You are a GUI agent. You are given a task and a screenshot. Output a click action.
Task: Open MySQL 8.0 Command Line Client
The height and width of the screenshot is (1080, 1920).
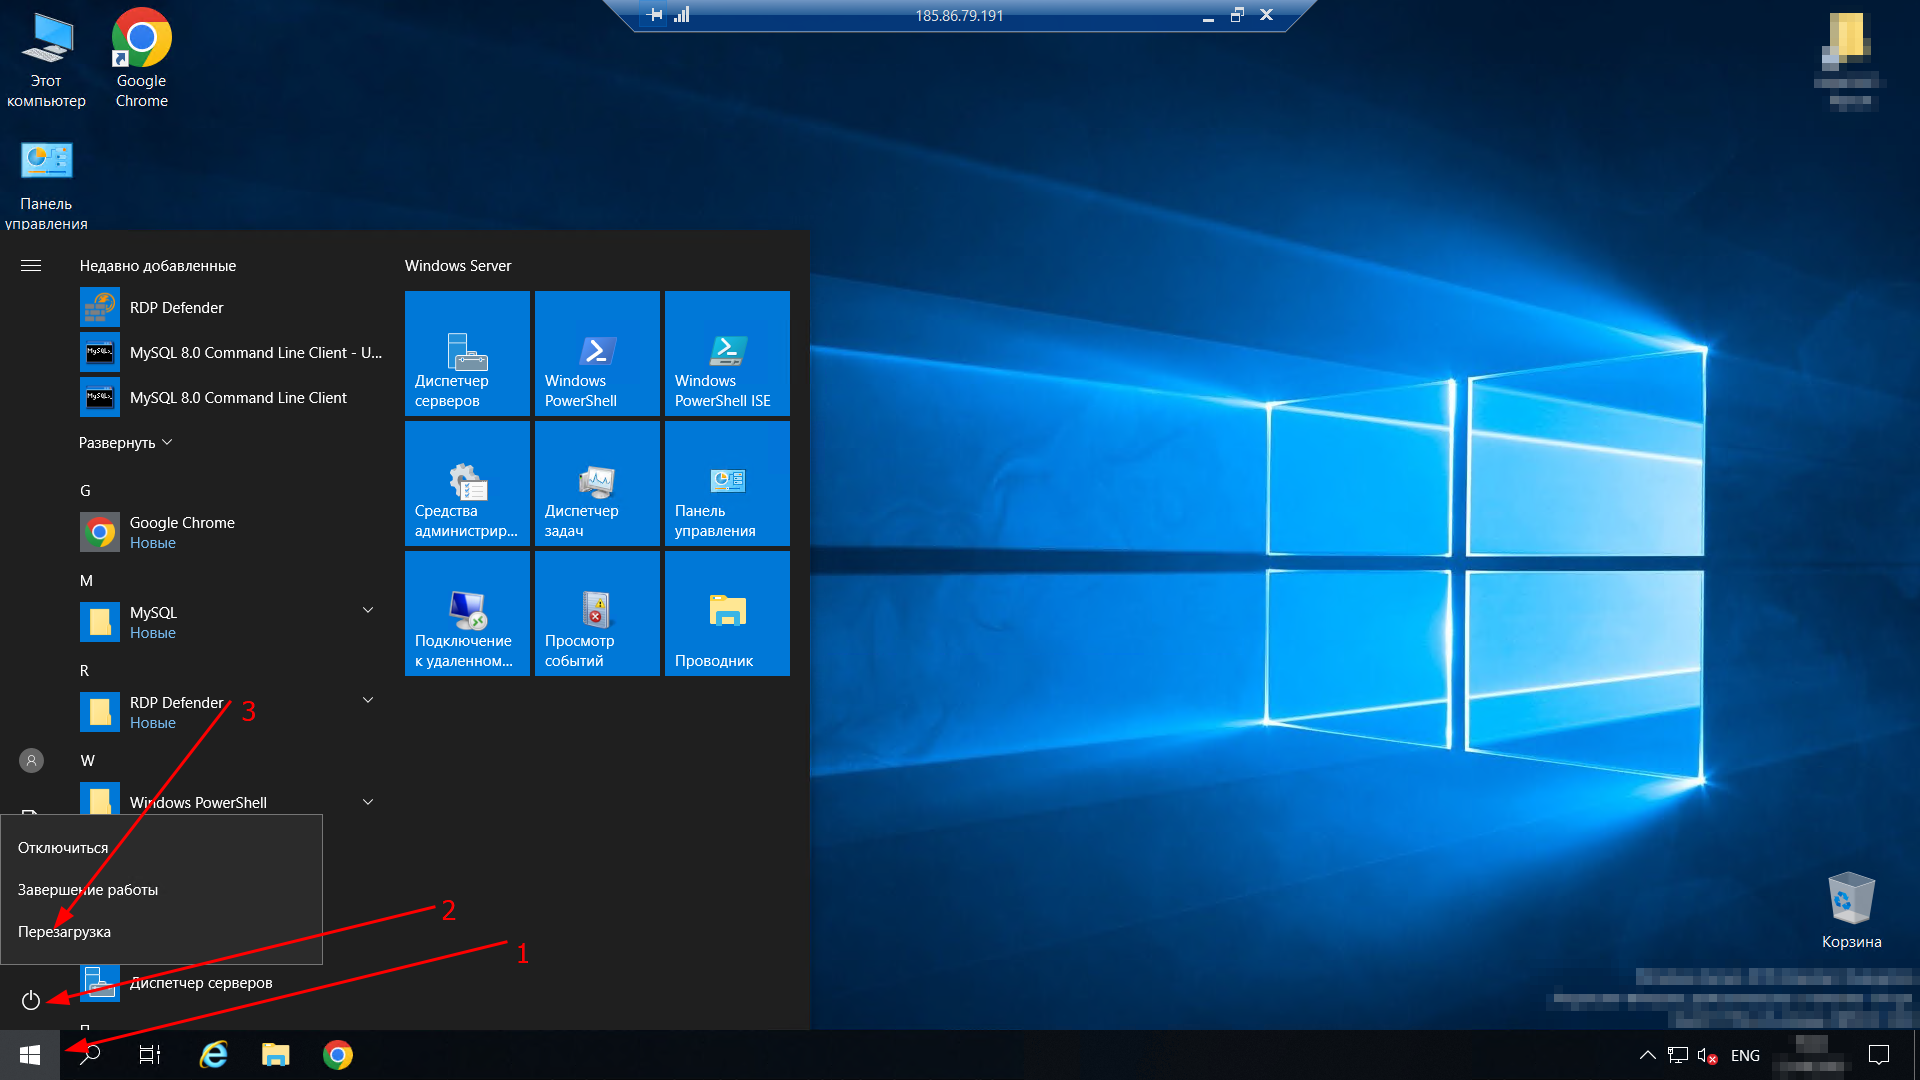(x=237, y=398)
